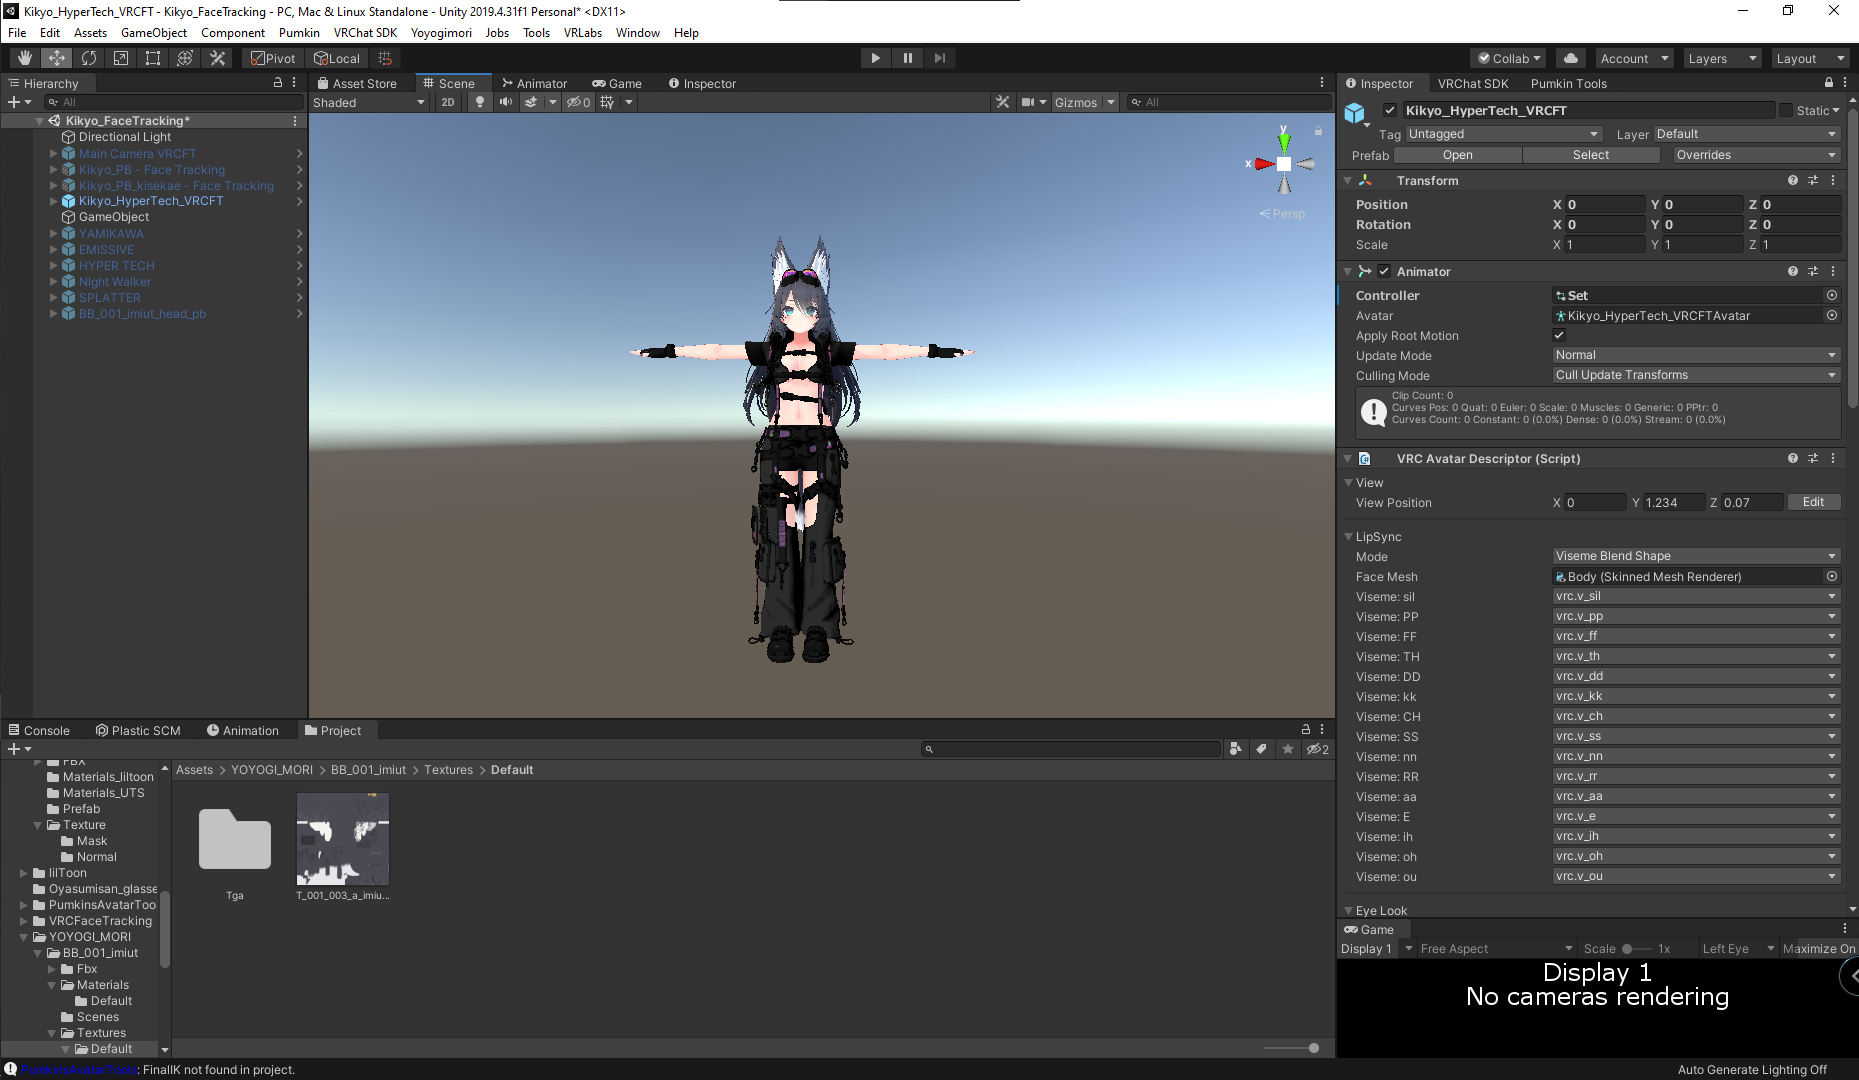Select the Rotate tool

89,58
